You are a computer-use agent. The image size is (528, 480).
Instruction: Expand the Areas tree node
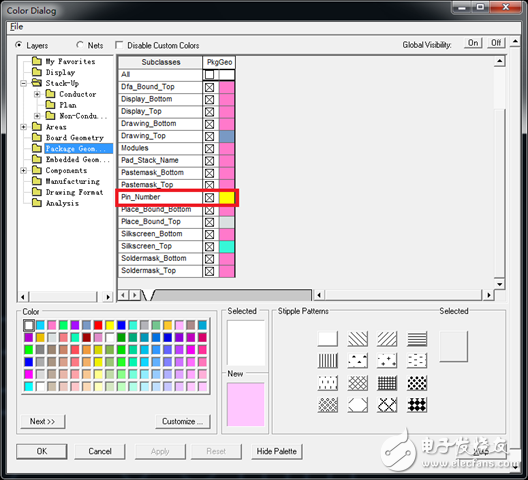[x=24, y=127]
